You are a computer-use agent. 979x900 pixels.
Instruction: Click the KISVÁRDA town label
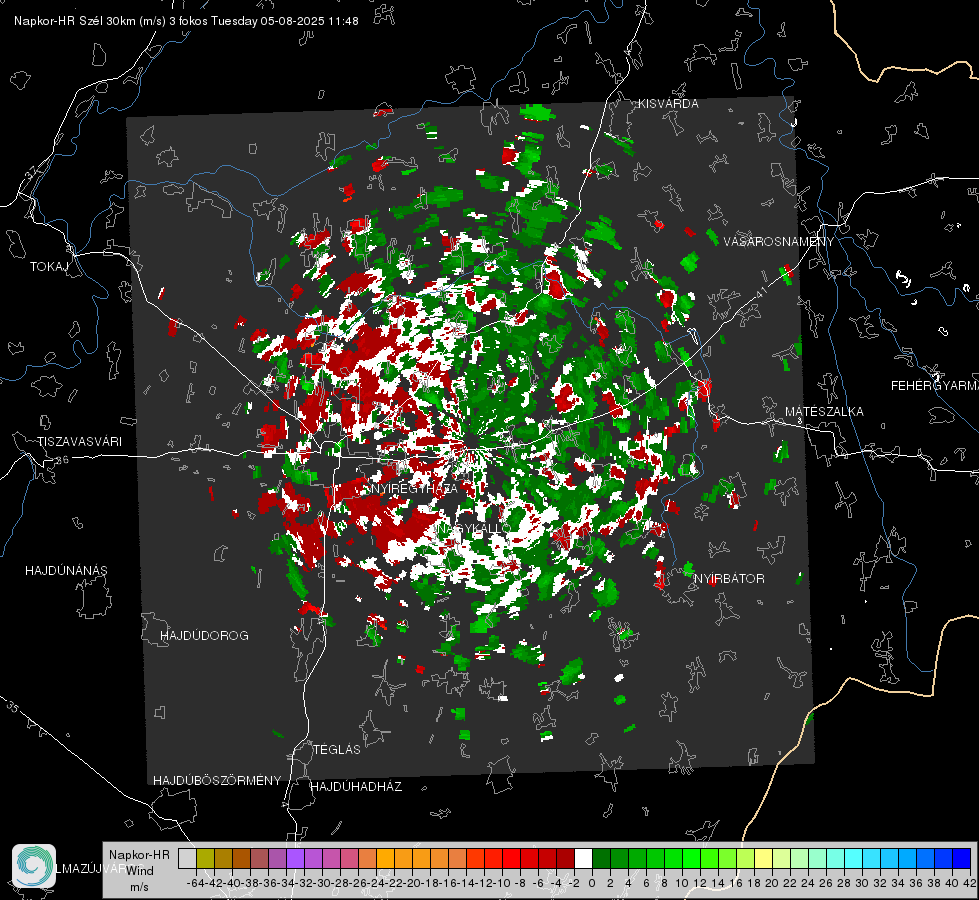(x=668, y=104)
